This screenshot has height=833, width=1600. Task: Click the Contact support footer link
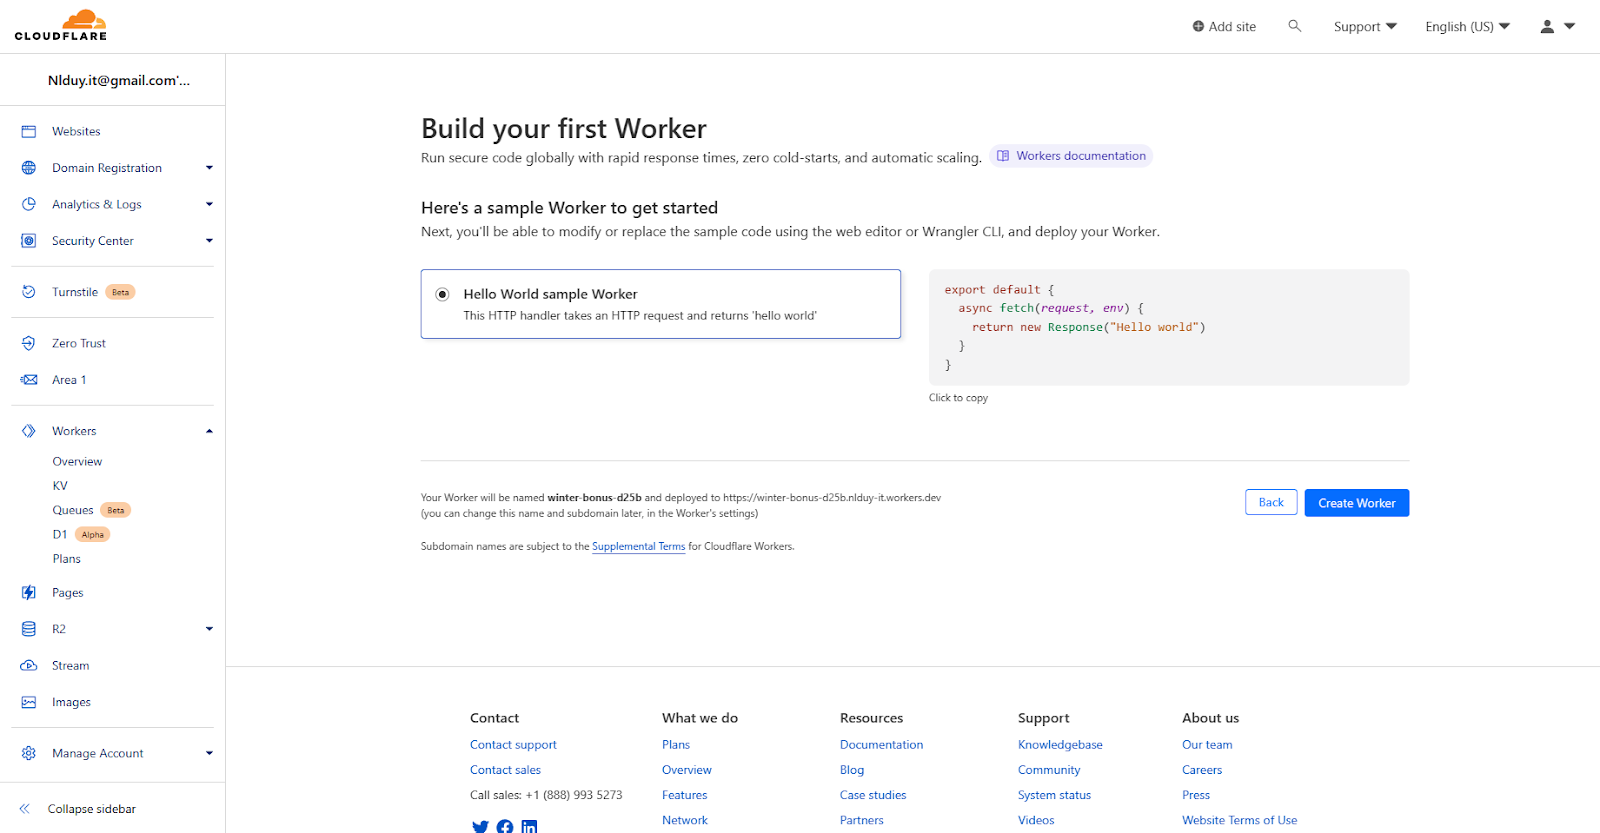point(513,745)
